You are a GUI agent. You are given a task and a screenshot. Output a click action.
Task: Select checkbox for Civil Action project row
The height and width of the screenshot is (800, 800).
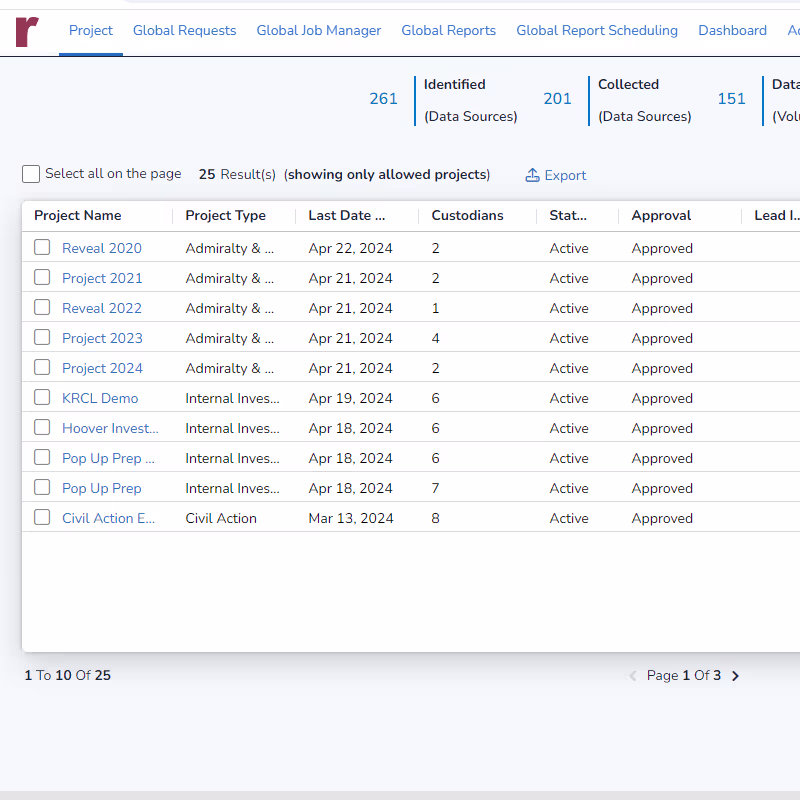[x=42, y=518]
